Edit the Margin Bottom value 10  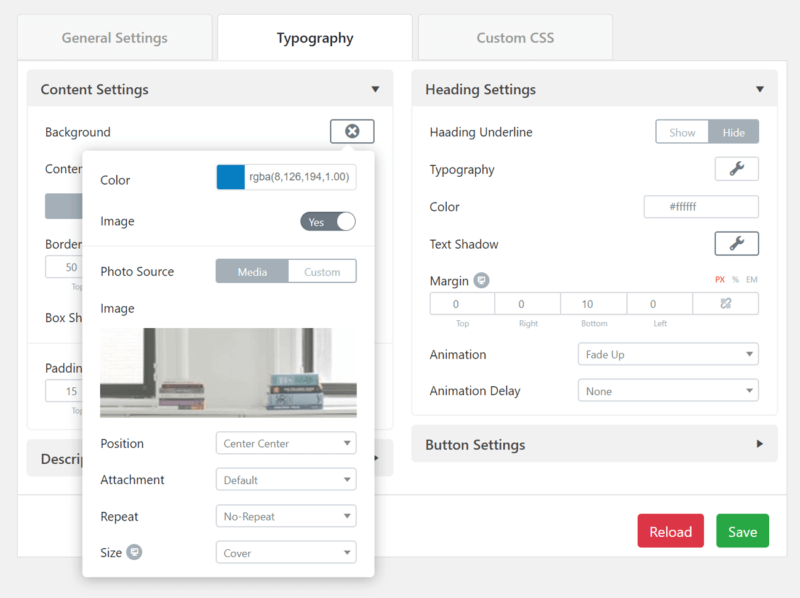(x=593, y=304)
